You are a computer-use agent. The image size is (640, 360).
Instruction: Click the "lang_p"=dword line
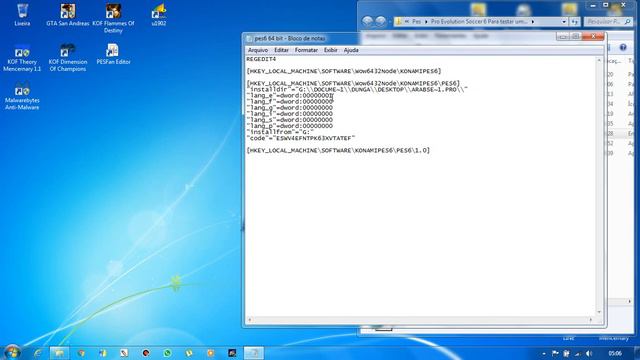pos(290,126)
